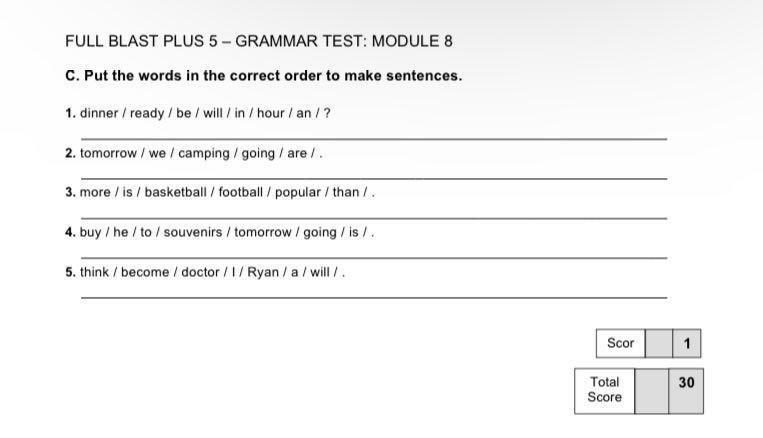
Task: Click the 'Total Score' label cell
Action: pyautogui.click(x=605, y=389)
